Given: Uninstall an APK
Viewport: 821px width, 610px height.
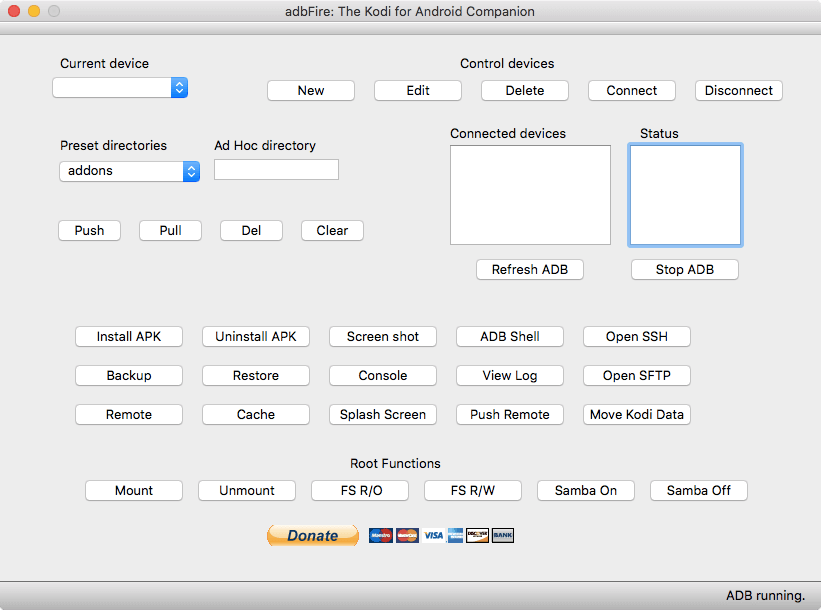Looking at the screenshot, I should click(x=256, y=337).
